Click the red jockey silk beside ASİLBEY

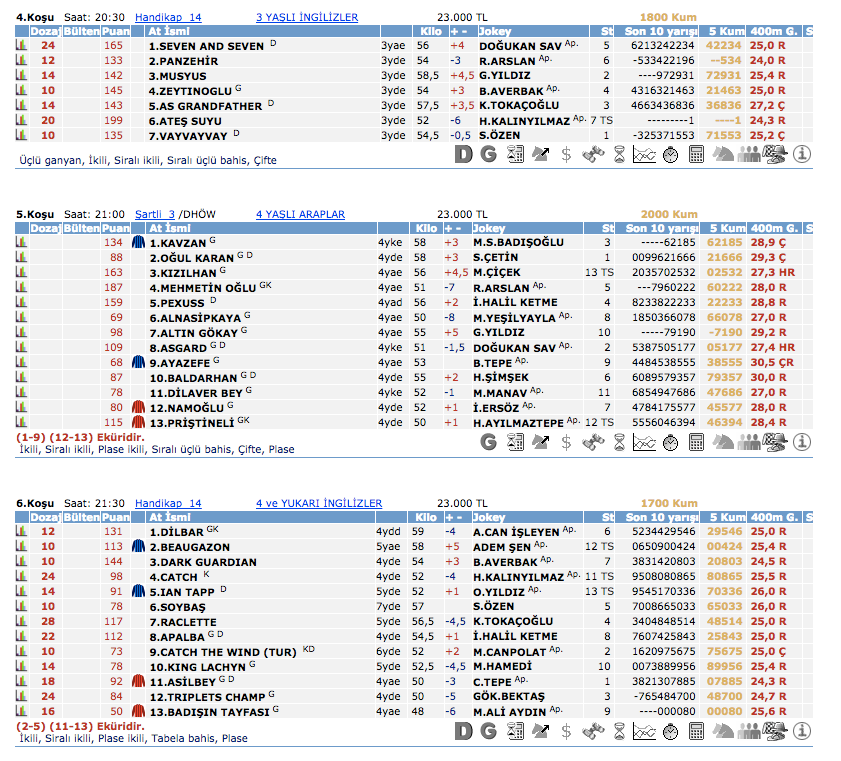139,681
